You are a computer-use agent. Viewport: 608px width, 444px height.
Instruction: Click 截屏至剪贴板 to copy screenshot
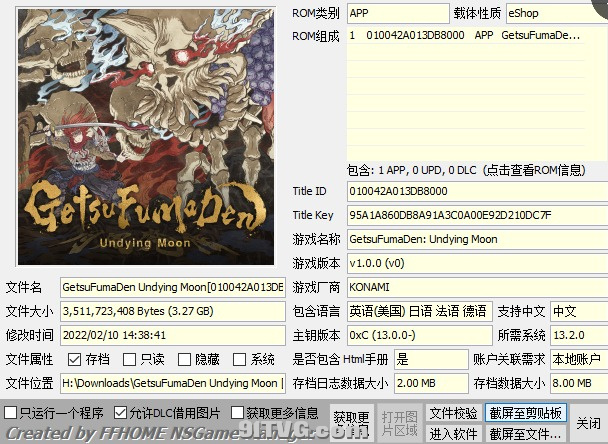click(x=526, y=413)
